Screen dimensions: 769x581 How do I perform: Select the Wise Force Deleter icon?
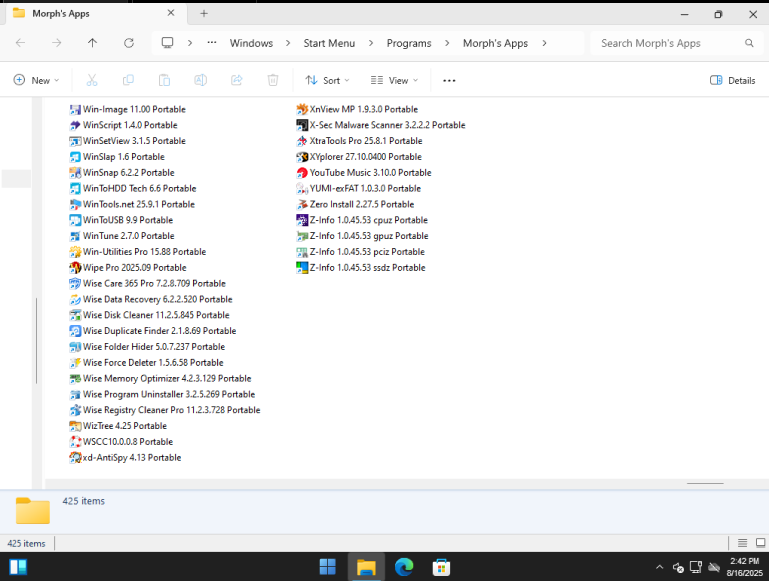click(x=75, y=363)
